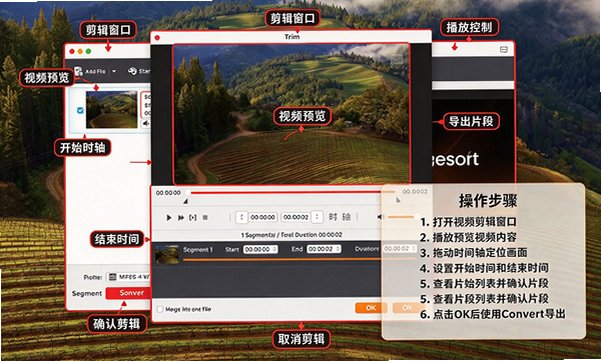
Task: Click the Start icon in main window toolbar
Action: (x=133, y=71)
